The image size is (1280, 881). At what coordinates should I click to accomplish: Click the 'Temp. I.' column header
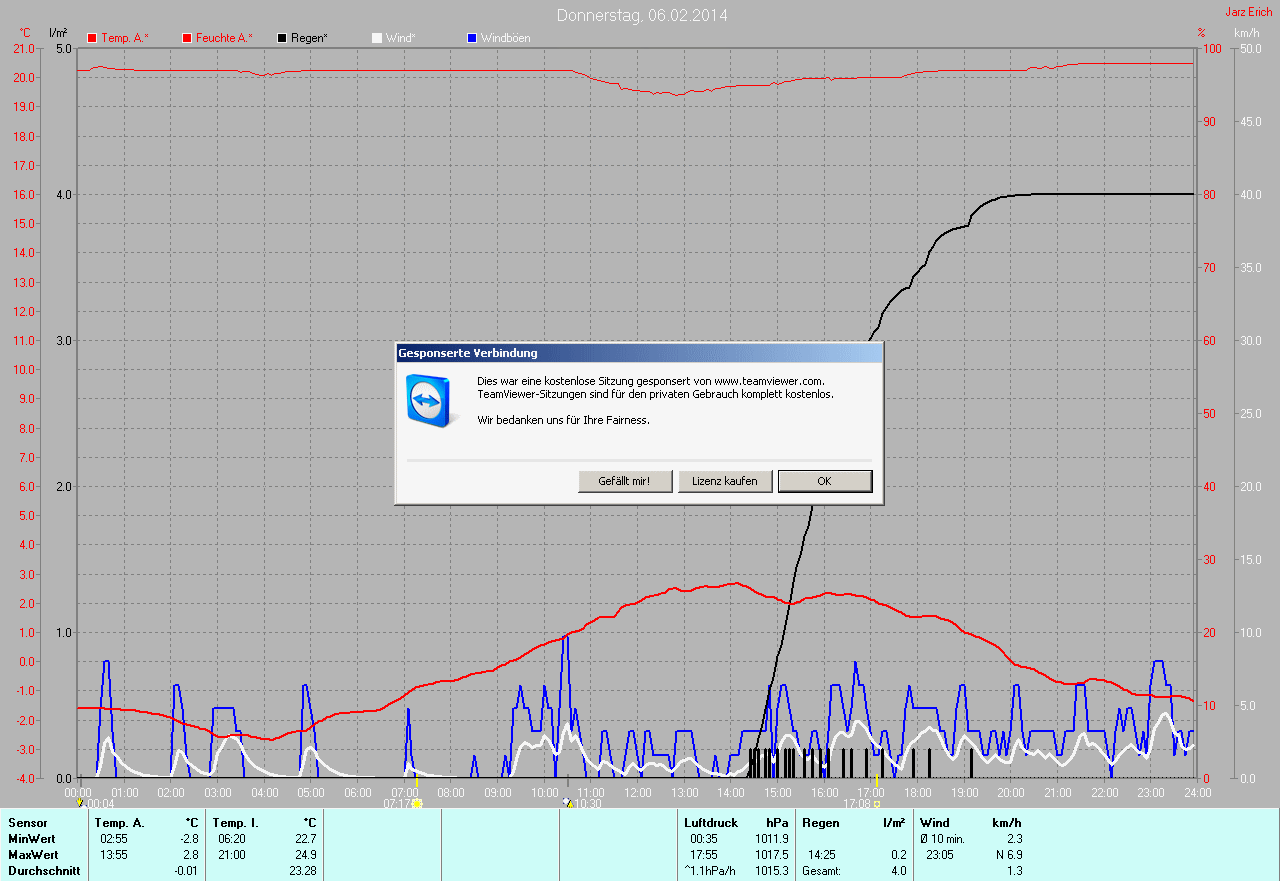[236, 823]
